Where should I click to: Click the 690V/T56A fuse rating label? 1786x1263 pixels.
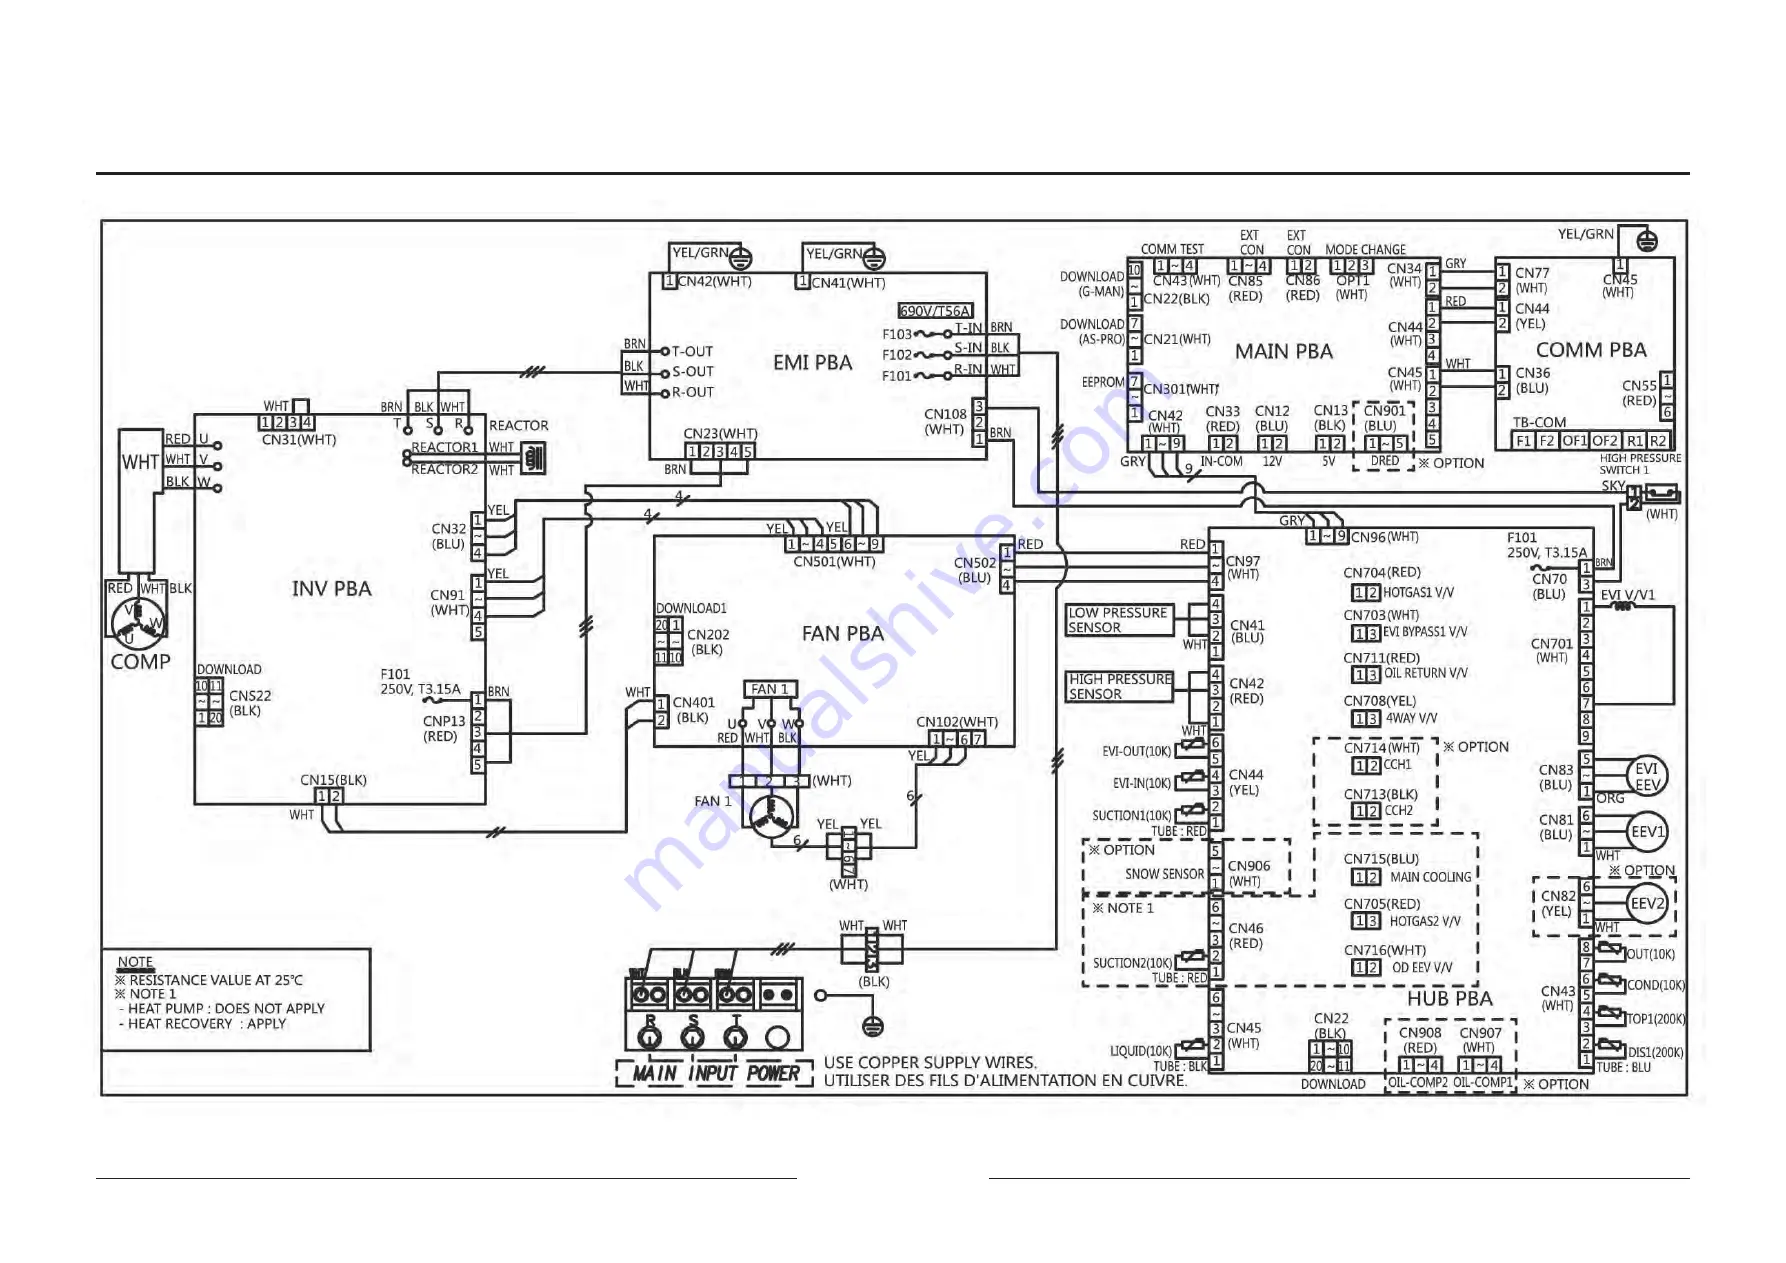[935, 311]
